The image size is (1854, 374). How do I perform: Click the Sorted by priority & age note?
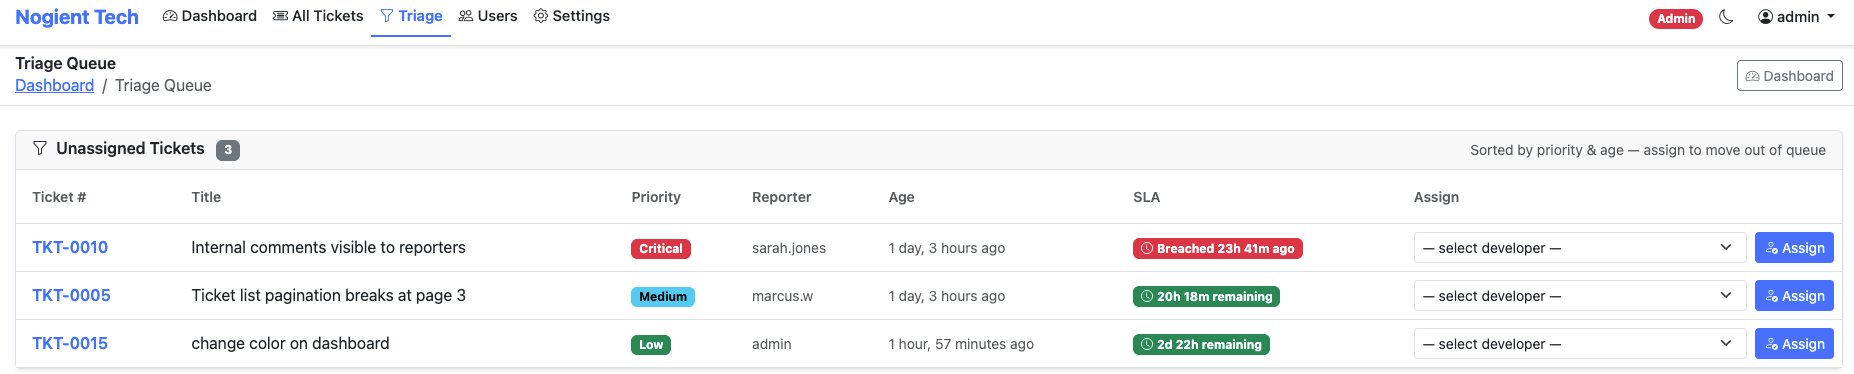click(1648, 150)
